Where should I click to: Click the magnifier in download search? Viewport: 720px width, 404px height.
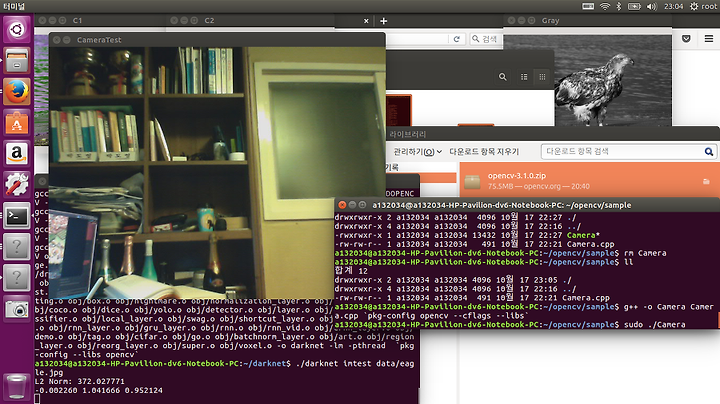[x=709, y=152]
